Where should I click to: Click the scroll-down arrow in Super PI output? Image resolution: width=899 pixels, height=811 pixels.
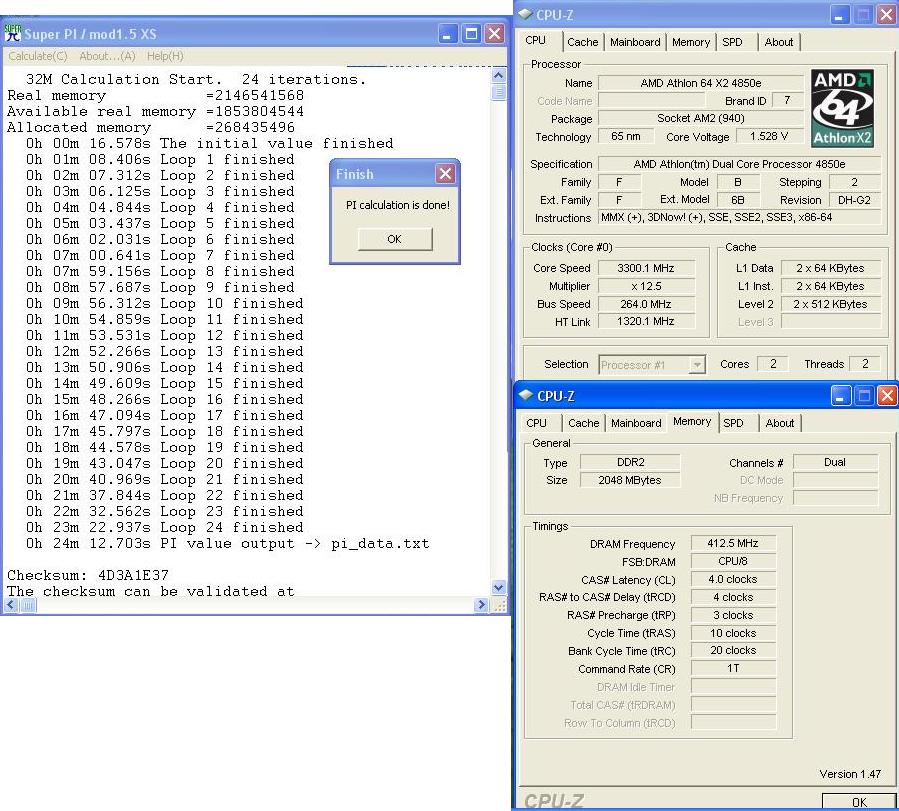pyautogui.click(x=499, y=587)
